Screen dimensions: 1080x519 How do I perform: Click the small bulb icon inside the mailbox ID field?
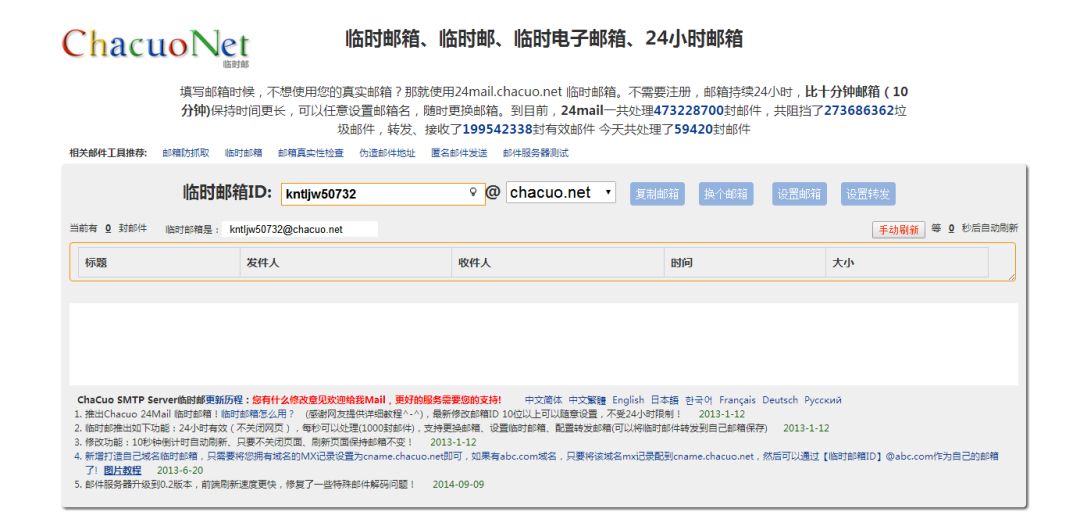(x=473, y=192)
